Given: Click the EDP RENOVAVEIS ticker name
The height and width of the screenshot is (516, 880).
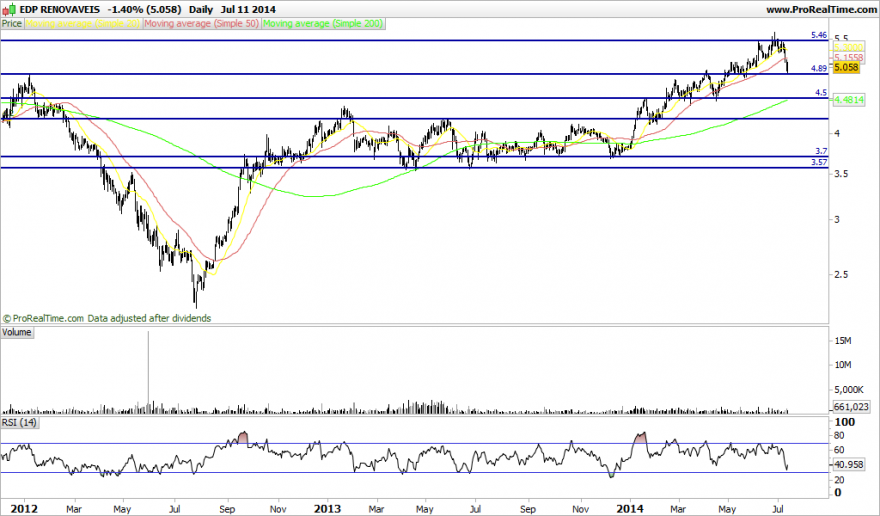Looking at the screenshot, I should (x=60, y=10).
